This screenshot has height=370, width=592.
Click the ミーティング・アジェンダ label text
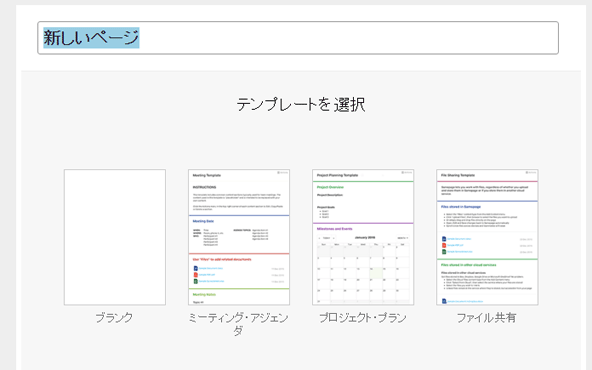point(239,324)
